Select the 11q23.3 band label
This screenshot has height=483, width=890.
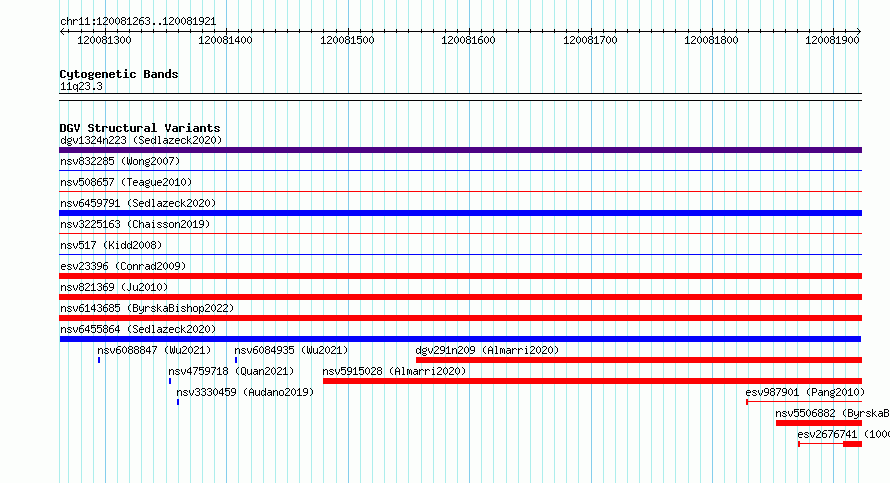pos(81,86)
